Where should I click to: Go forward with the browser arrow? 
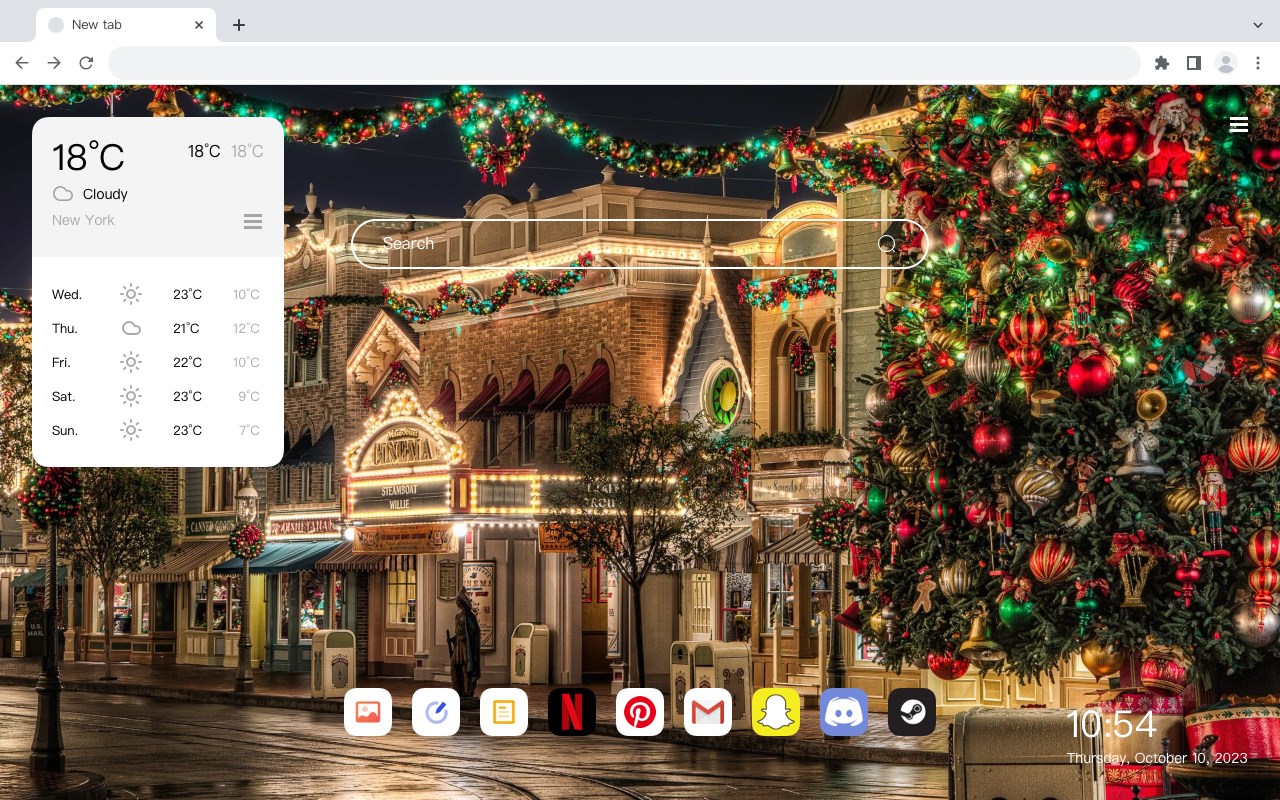pos(54,63)
